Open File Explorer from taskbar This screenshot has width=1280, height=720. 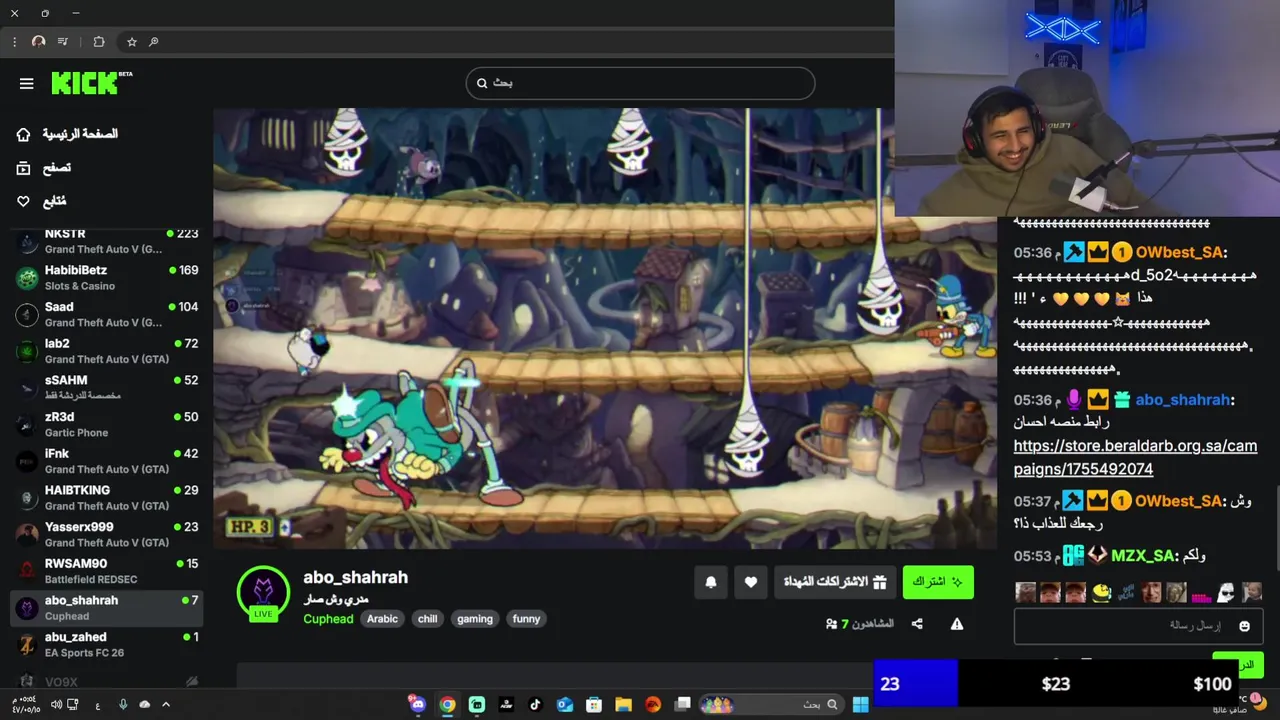pos(623,705)
